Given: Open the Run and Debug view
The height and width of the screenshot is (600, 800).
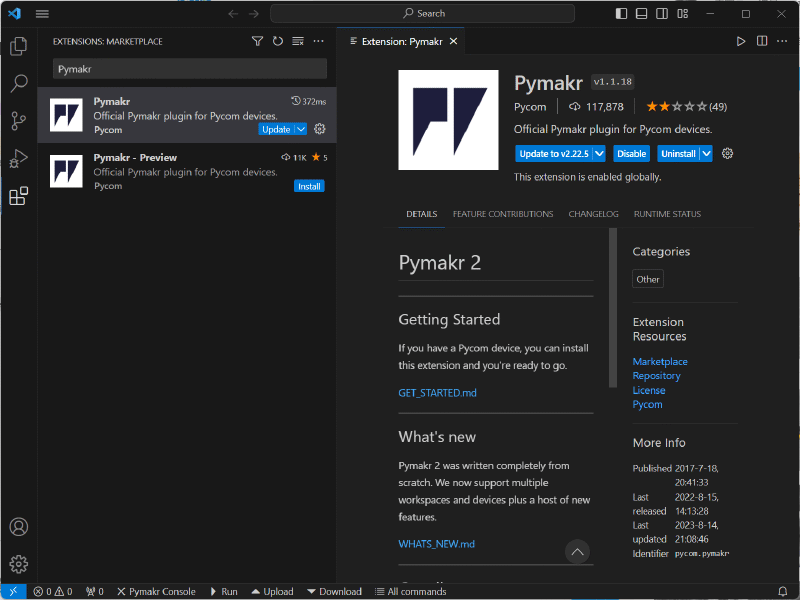Looking at the screenshot, I should [x=18, y=159].
